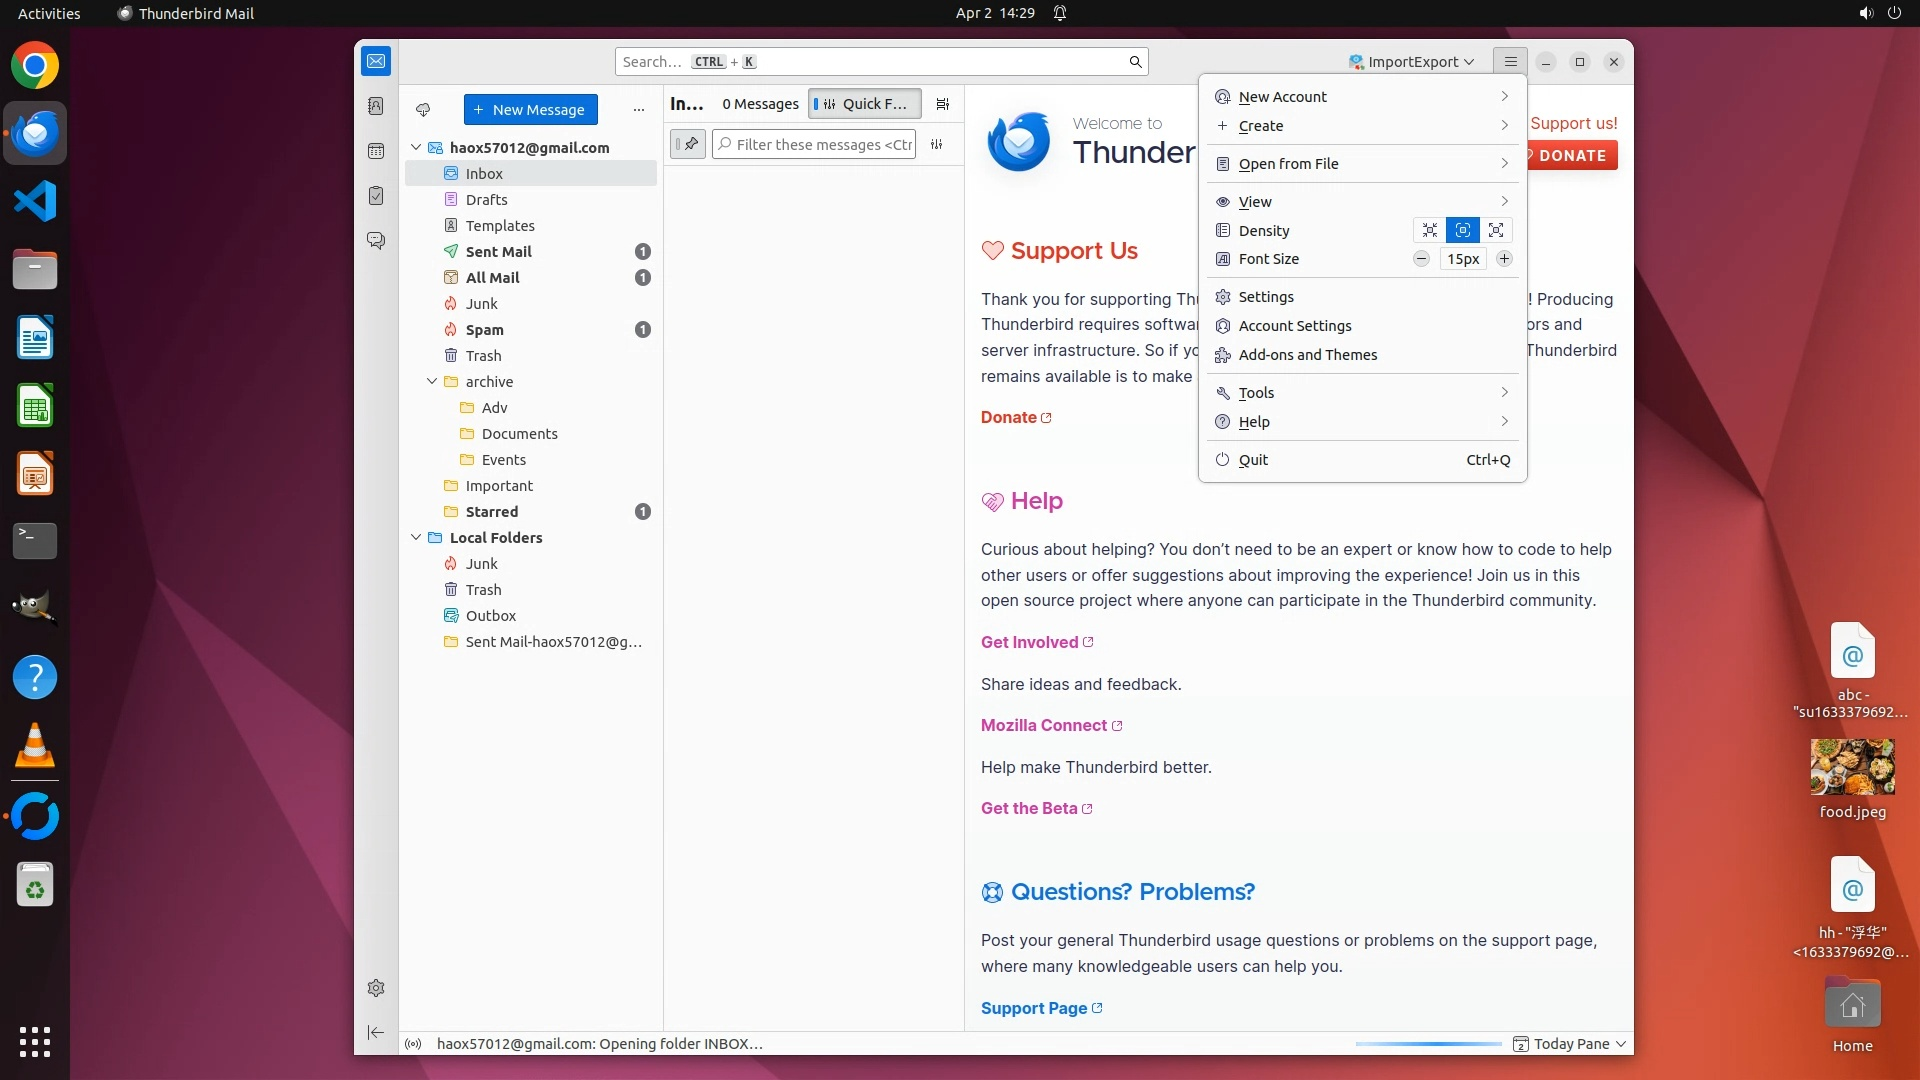Screen dimensions: 1920x1080
Task: Toggle the Quick Filter button
Action: pyautogui.click(x=864, y=104)
